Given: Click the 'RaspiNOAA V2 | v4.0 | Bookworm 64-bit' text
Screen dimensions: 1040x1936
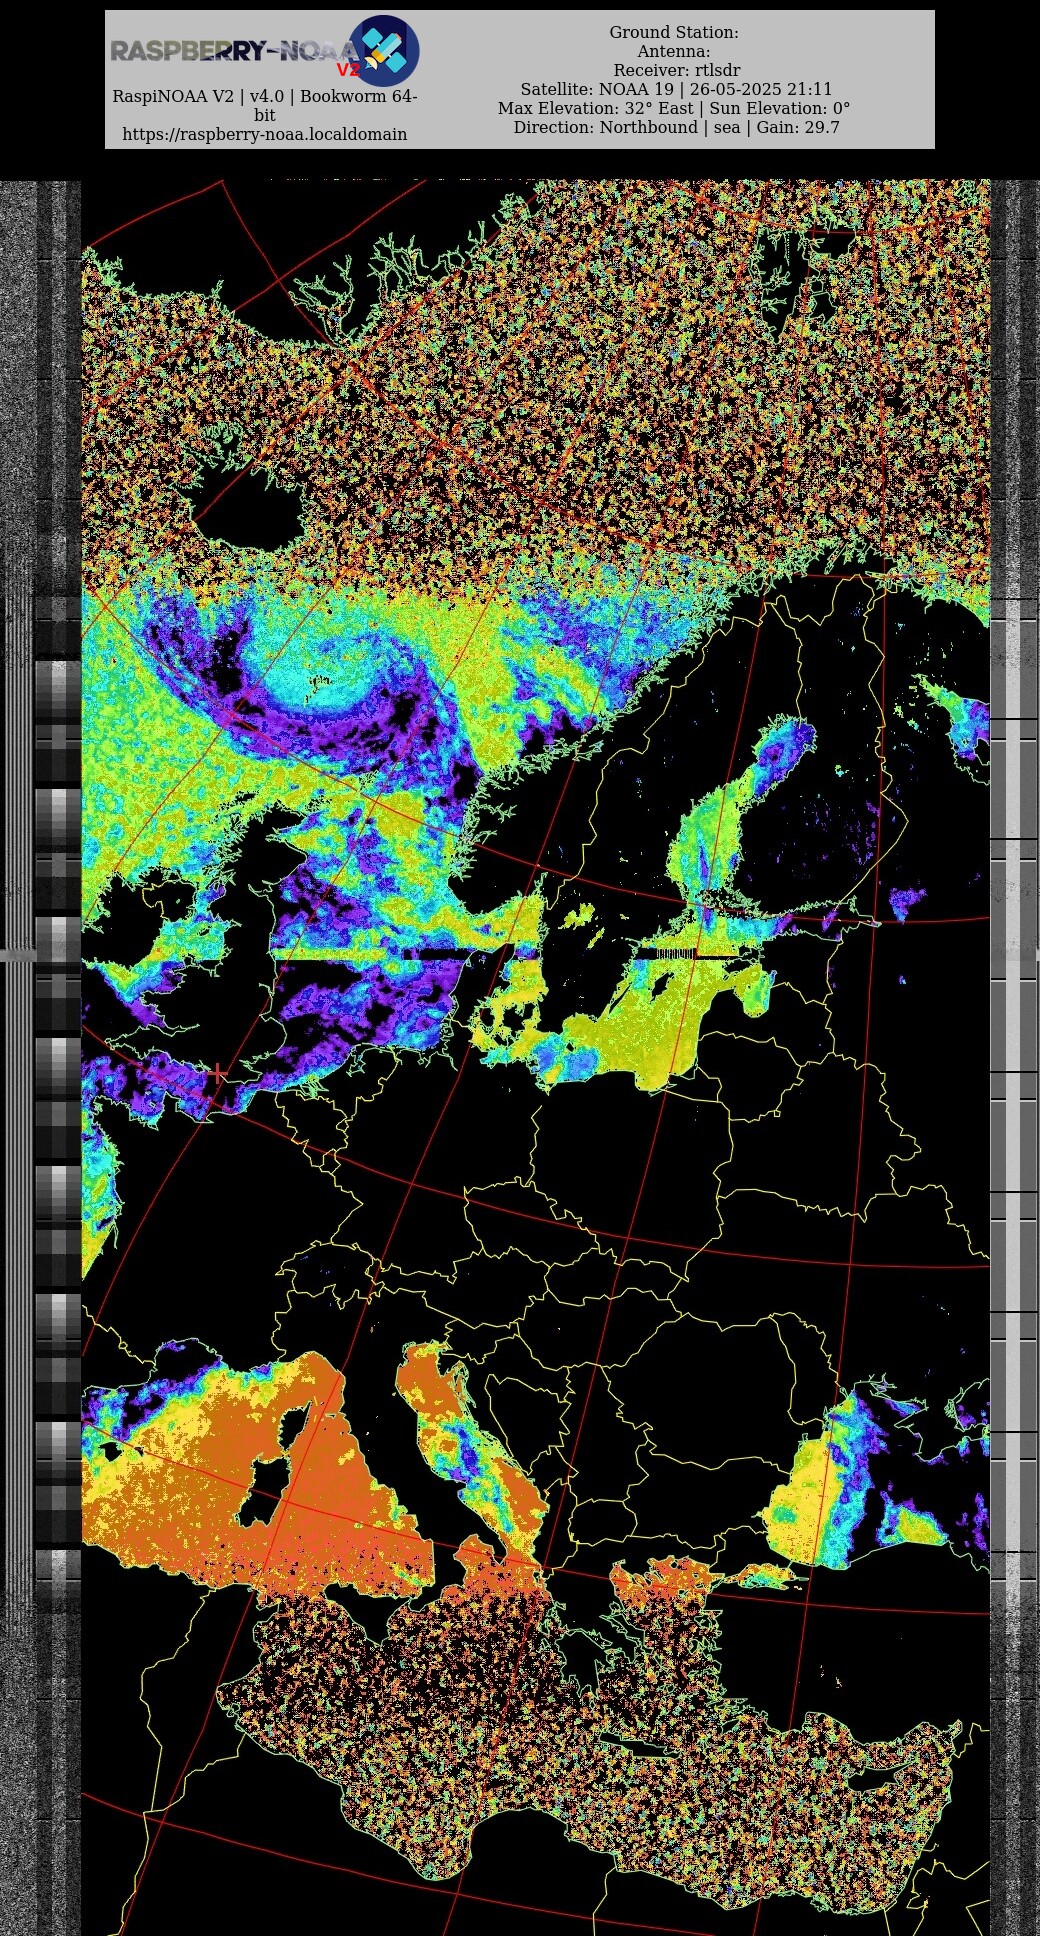Looking at the screenshot, I should tap(264, 105).
